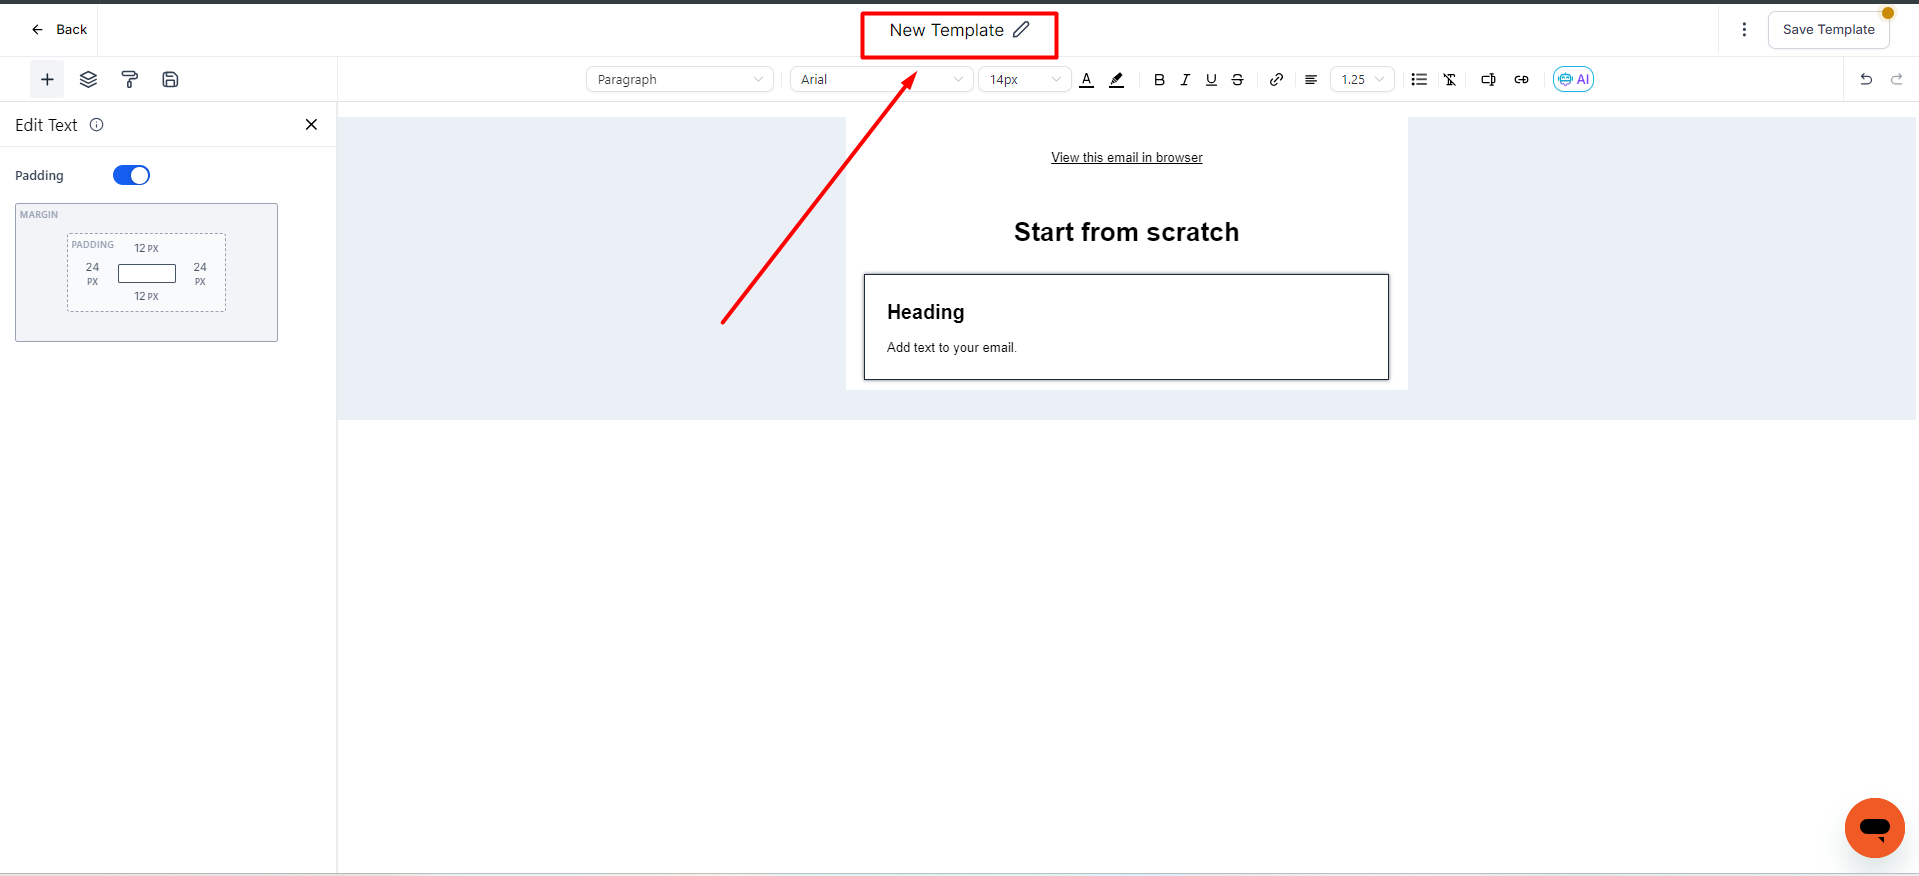Undo the last change

1865,80
